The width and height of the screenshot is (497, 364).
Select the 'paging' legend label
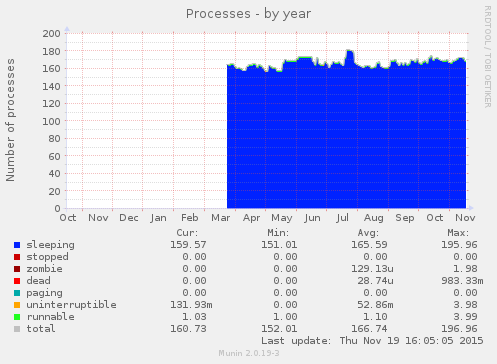coord(44,293)
